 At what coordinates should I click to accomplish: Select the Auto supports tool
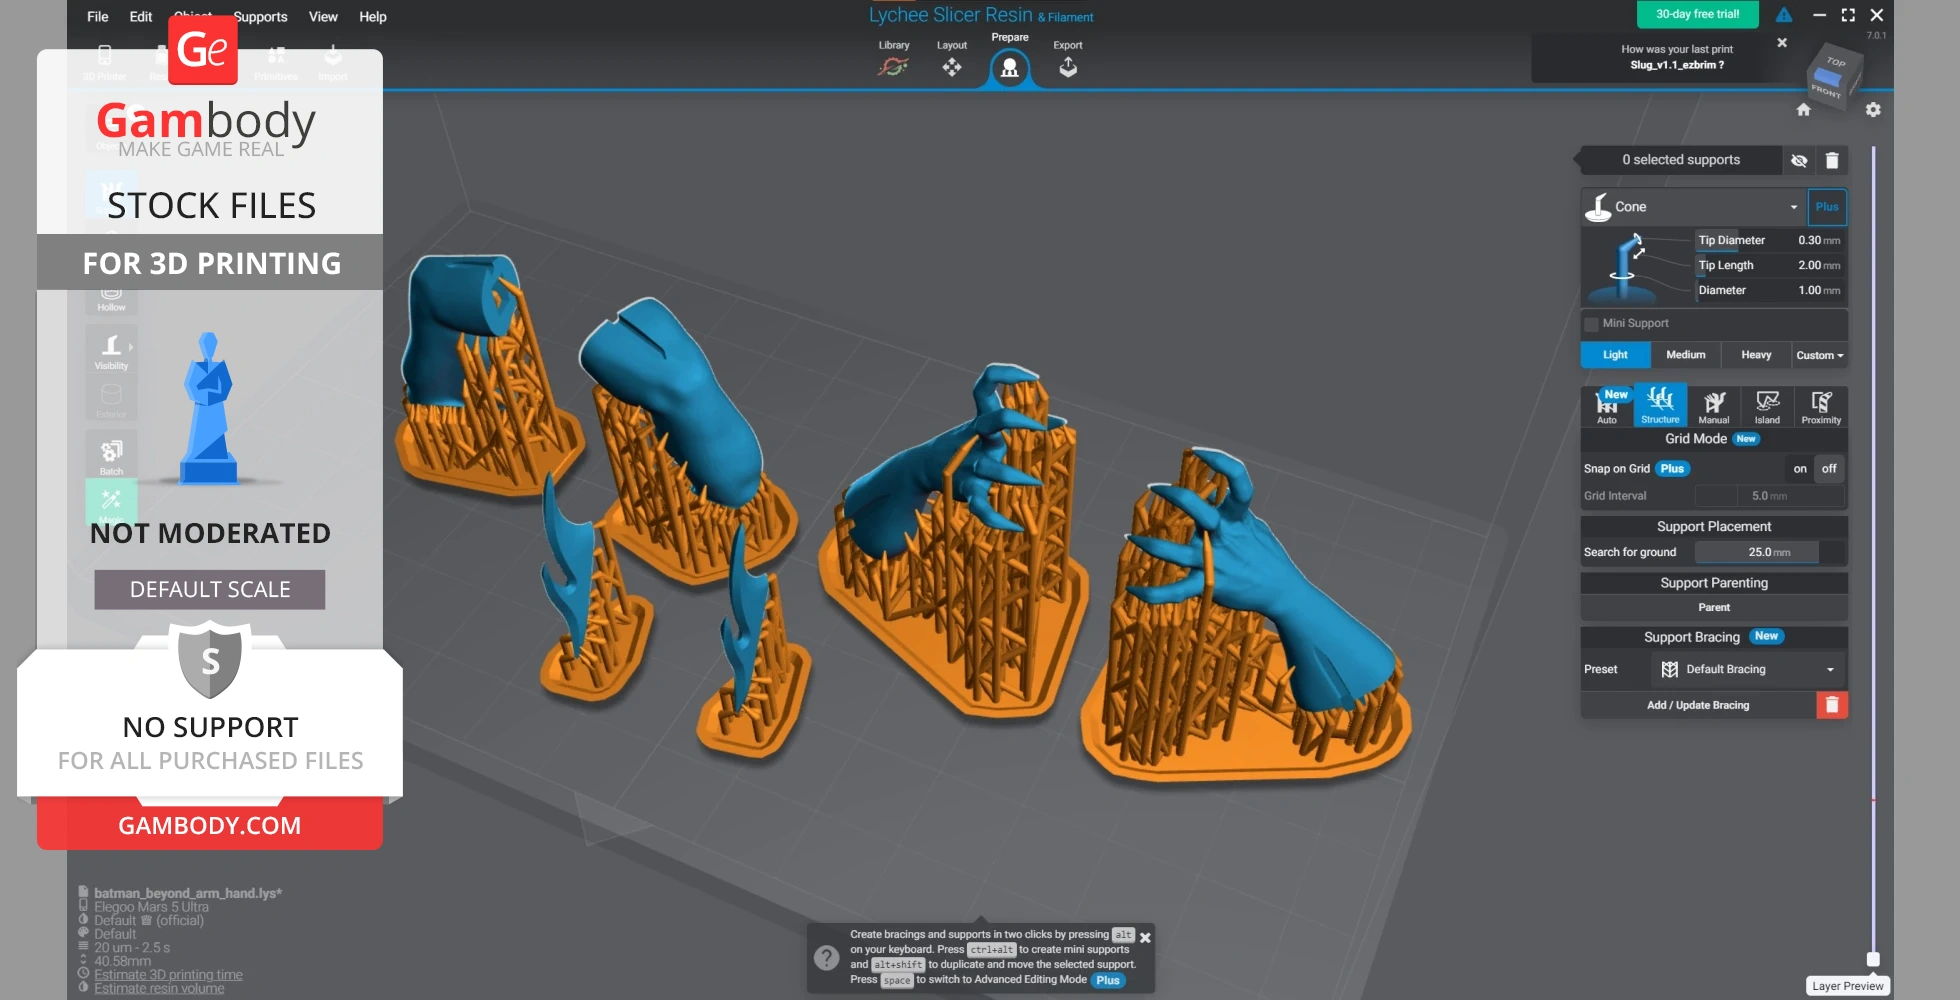tap(1606, 406)
